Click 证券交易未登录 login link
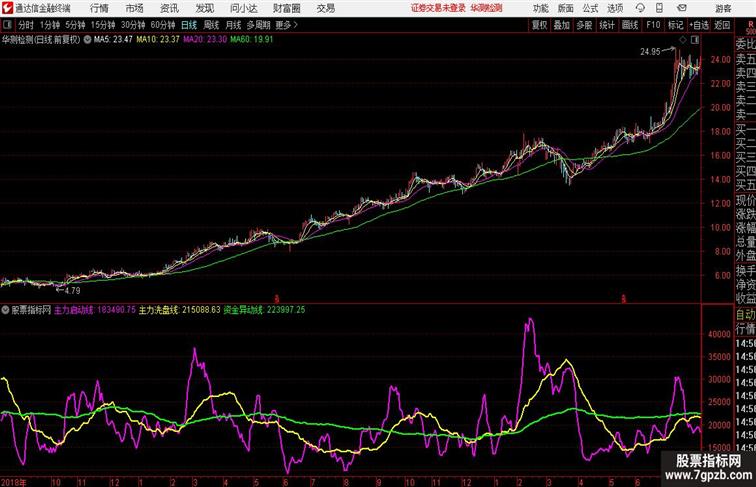 tap(438, 8)
